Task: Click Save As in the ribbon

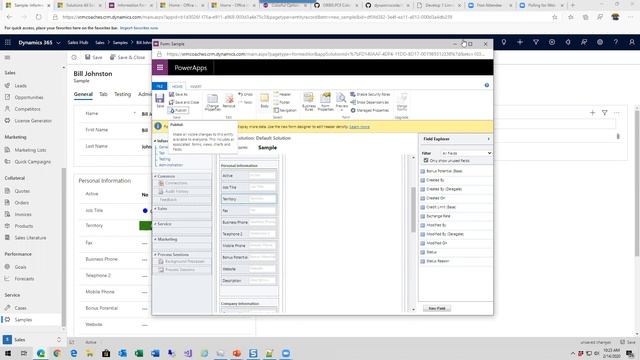Action: [x=178, y=94]
